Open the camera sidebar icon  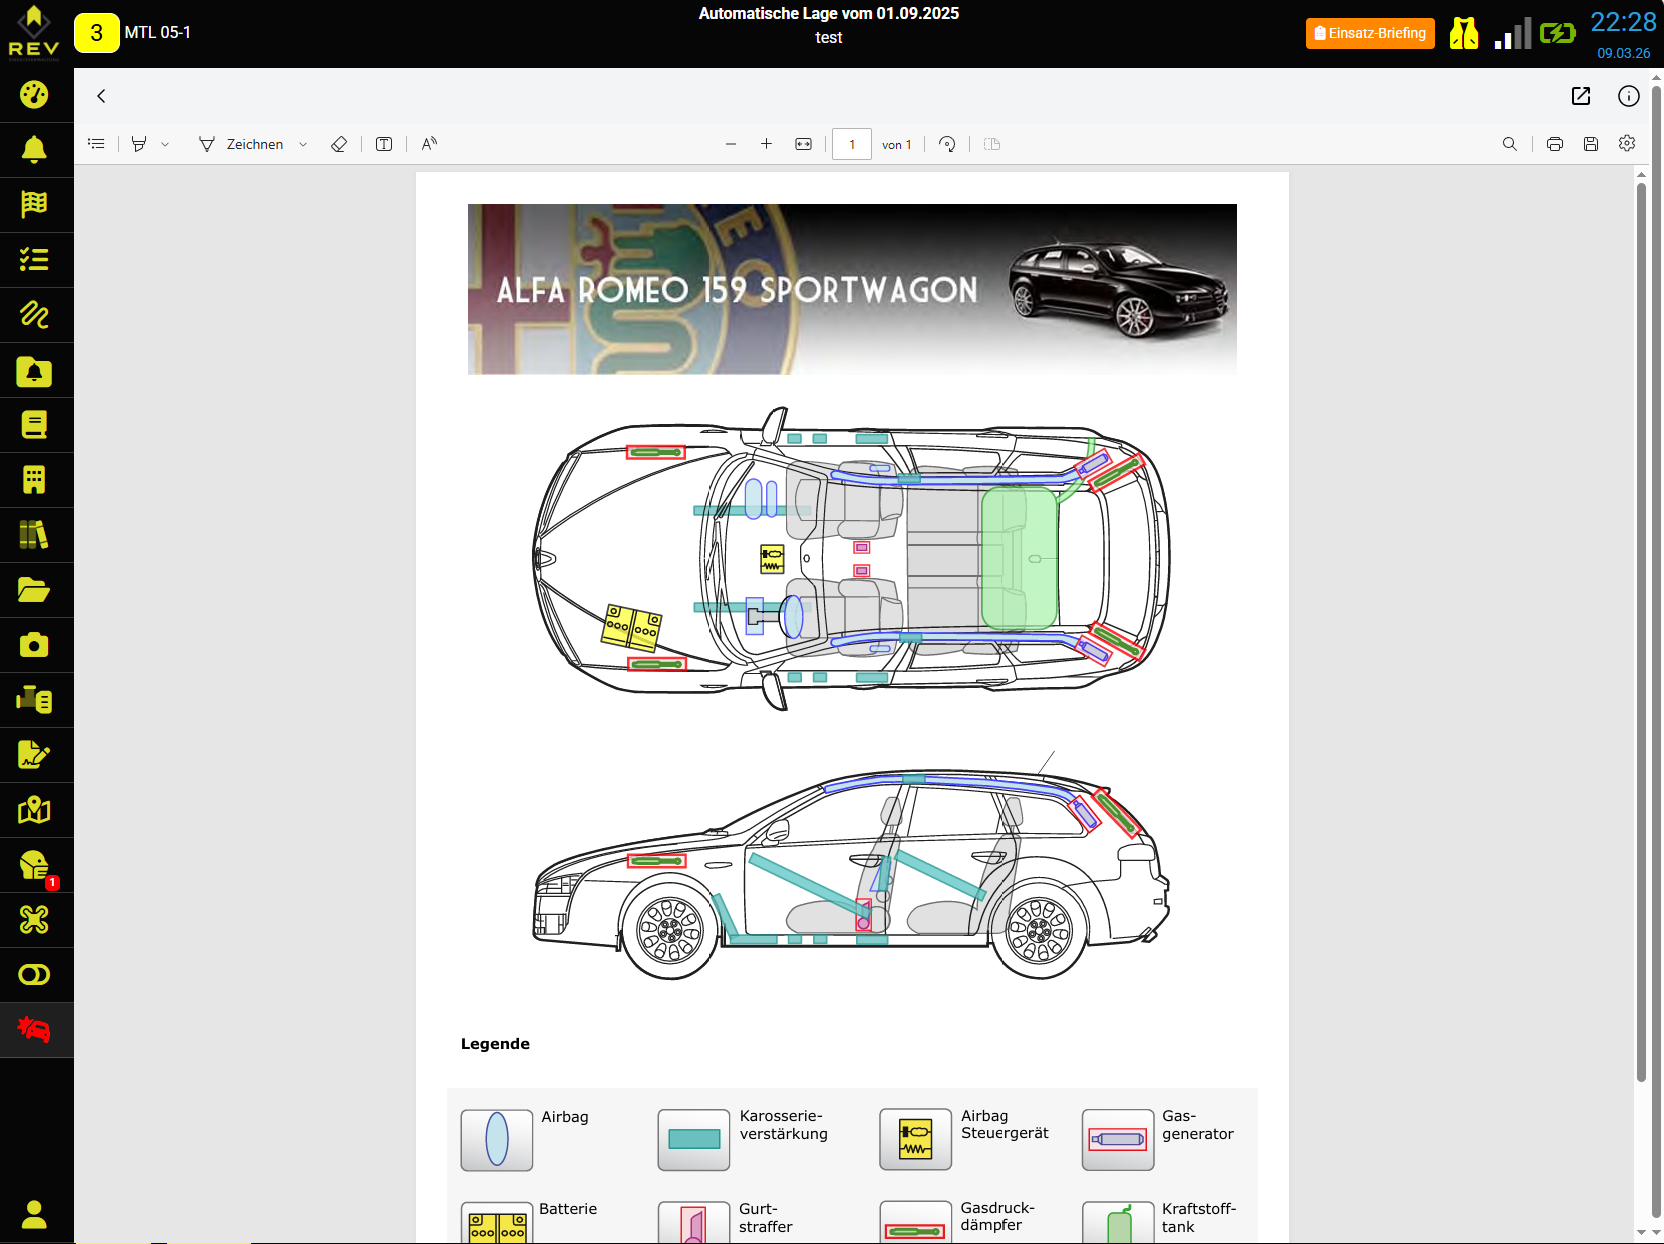[34, 645]
